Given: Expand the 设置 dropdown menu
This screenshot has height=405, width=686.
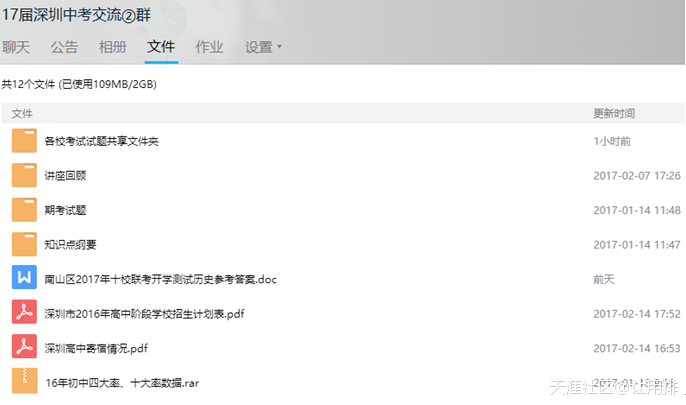Looking at the screenshot, I should (x=263, y=47).
